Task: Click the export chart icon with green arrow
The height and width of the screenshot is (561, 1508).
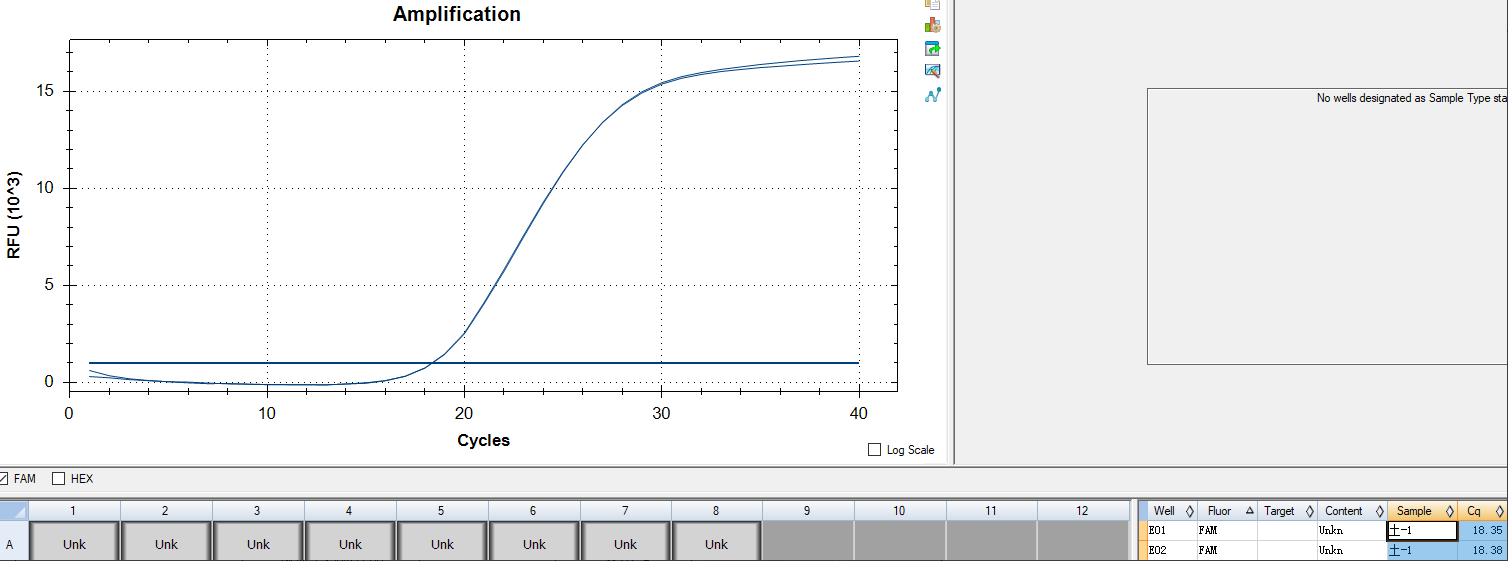Action: click(932, 48)
